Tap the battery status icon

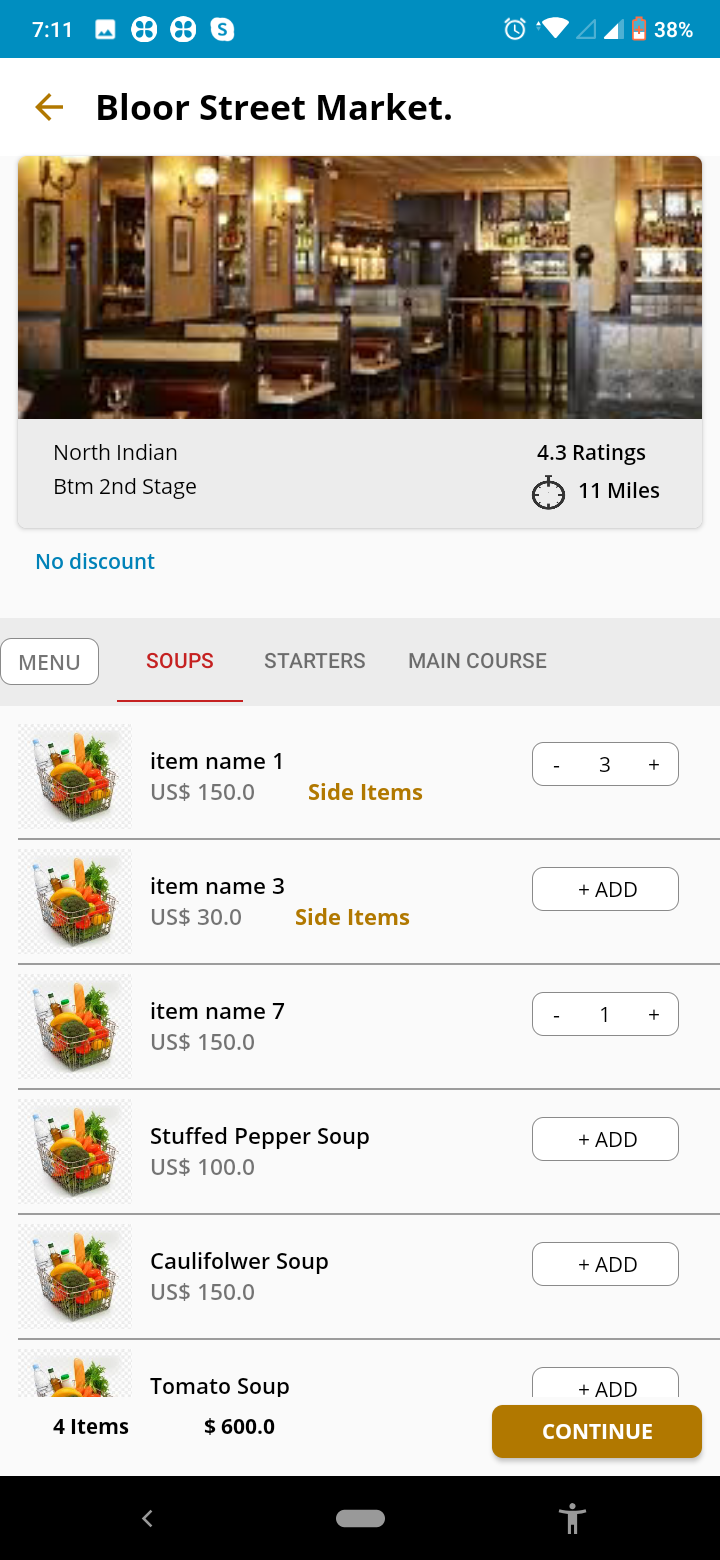pyautogui.click(x=638, y=30)
